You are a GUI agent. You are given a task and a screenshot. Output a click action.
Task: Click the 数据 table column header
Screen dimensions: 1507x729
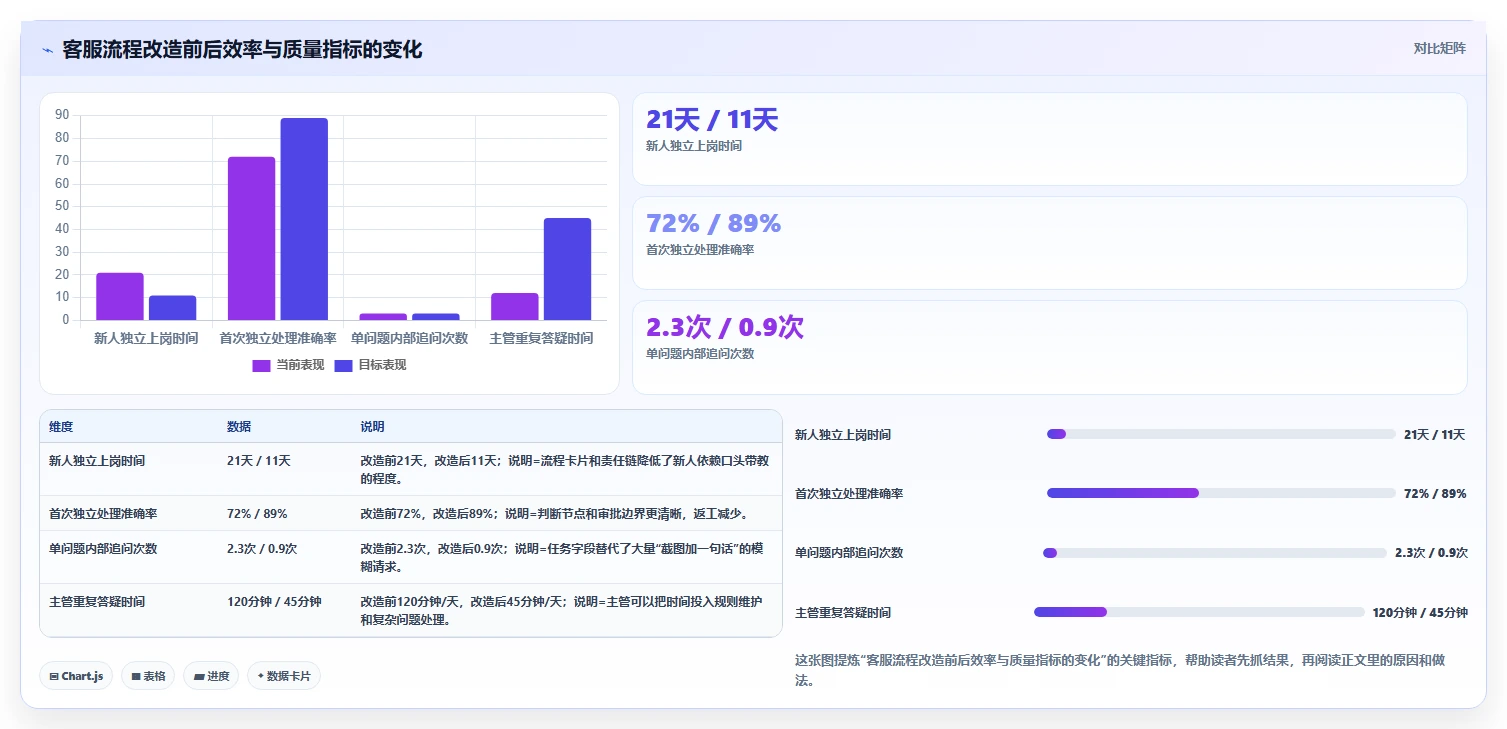pos(239,427)
